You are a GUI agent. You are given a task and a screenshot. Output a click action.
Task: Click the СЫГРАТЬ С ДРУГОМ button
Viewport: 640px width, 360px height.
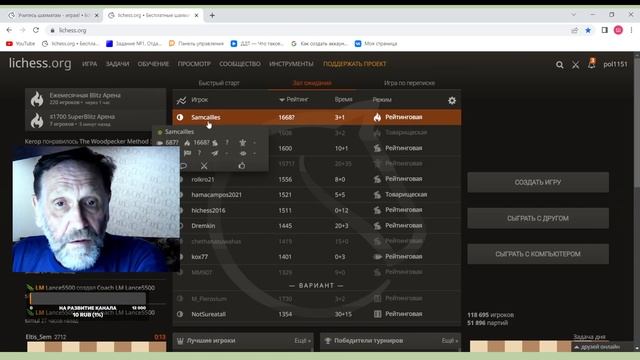tap(538, 218)
